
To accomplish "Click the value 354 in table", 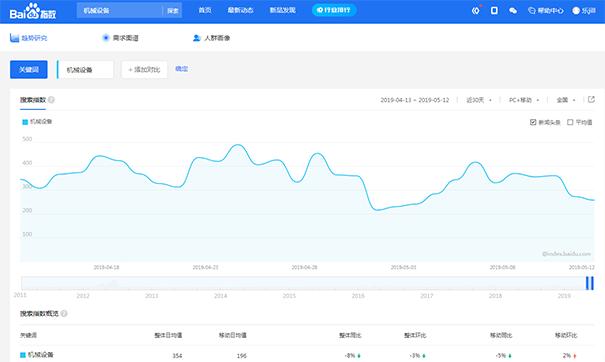I will pos(177,355).
